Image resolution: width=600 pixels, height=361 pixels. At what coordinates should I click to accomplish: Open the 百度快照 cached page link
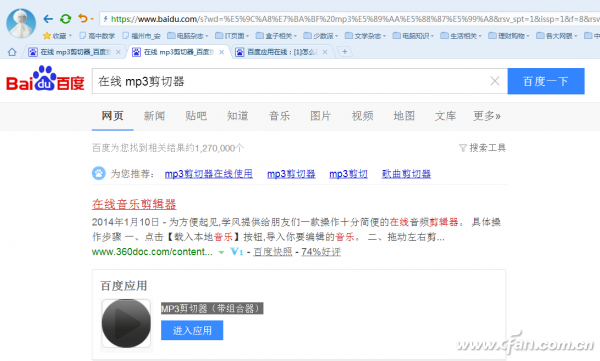(273, 252)
